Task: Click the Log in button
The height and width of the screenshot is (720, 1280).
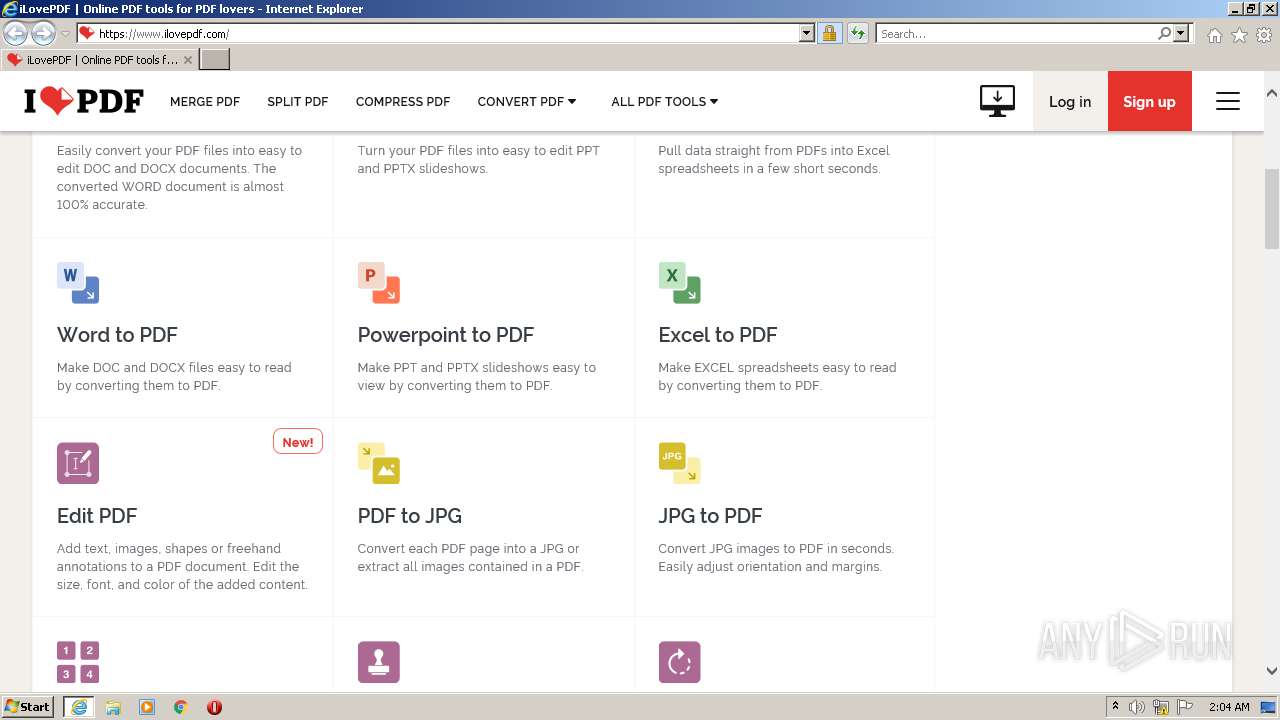Action: point(1070,101)
